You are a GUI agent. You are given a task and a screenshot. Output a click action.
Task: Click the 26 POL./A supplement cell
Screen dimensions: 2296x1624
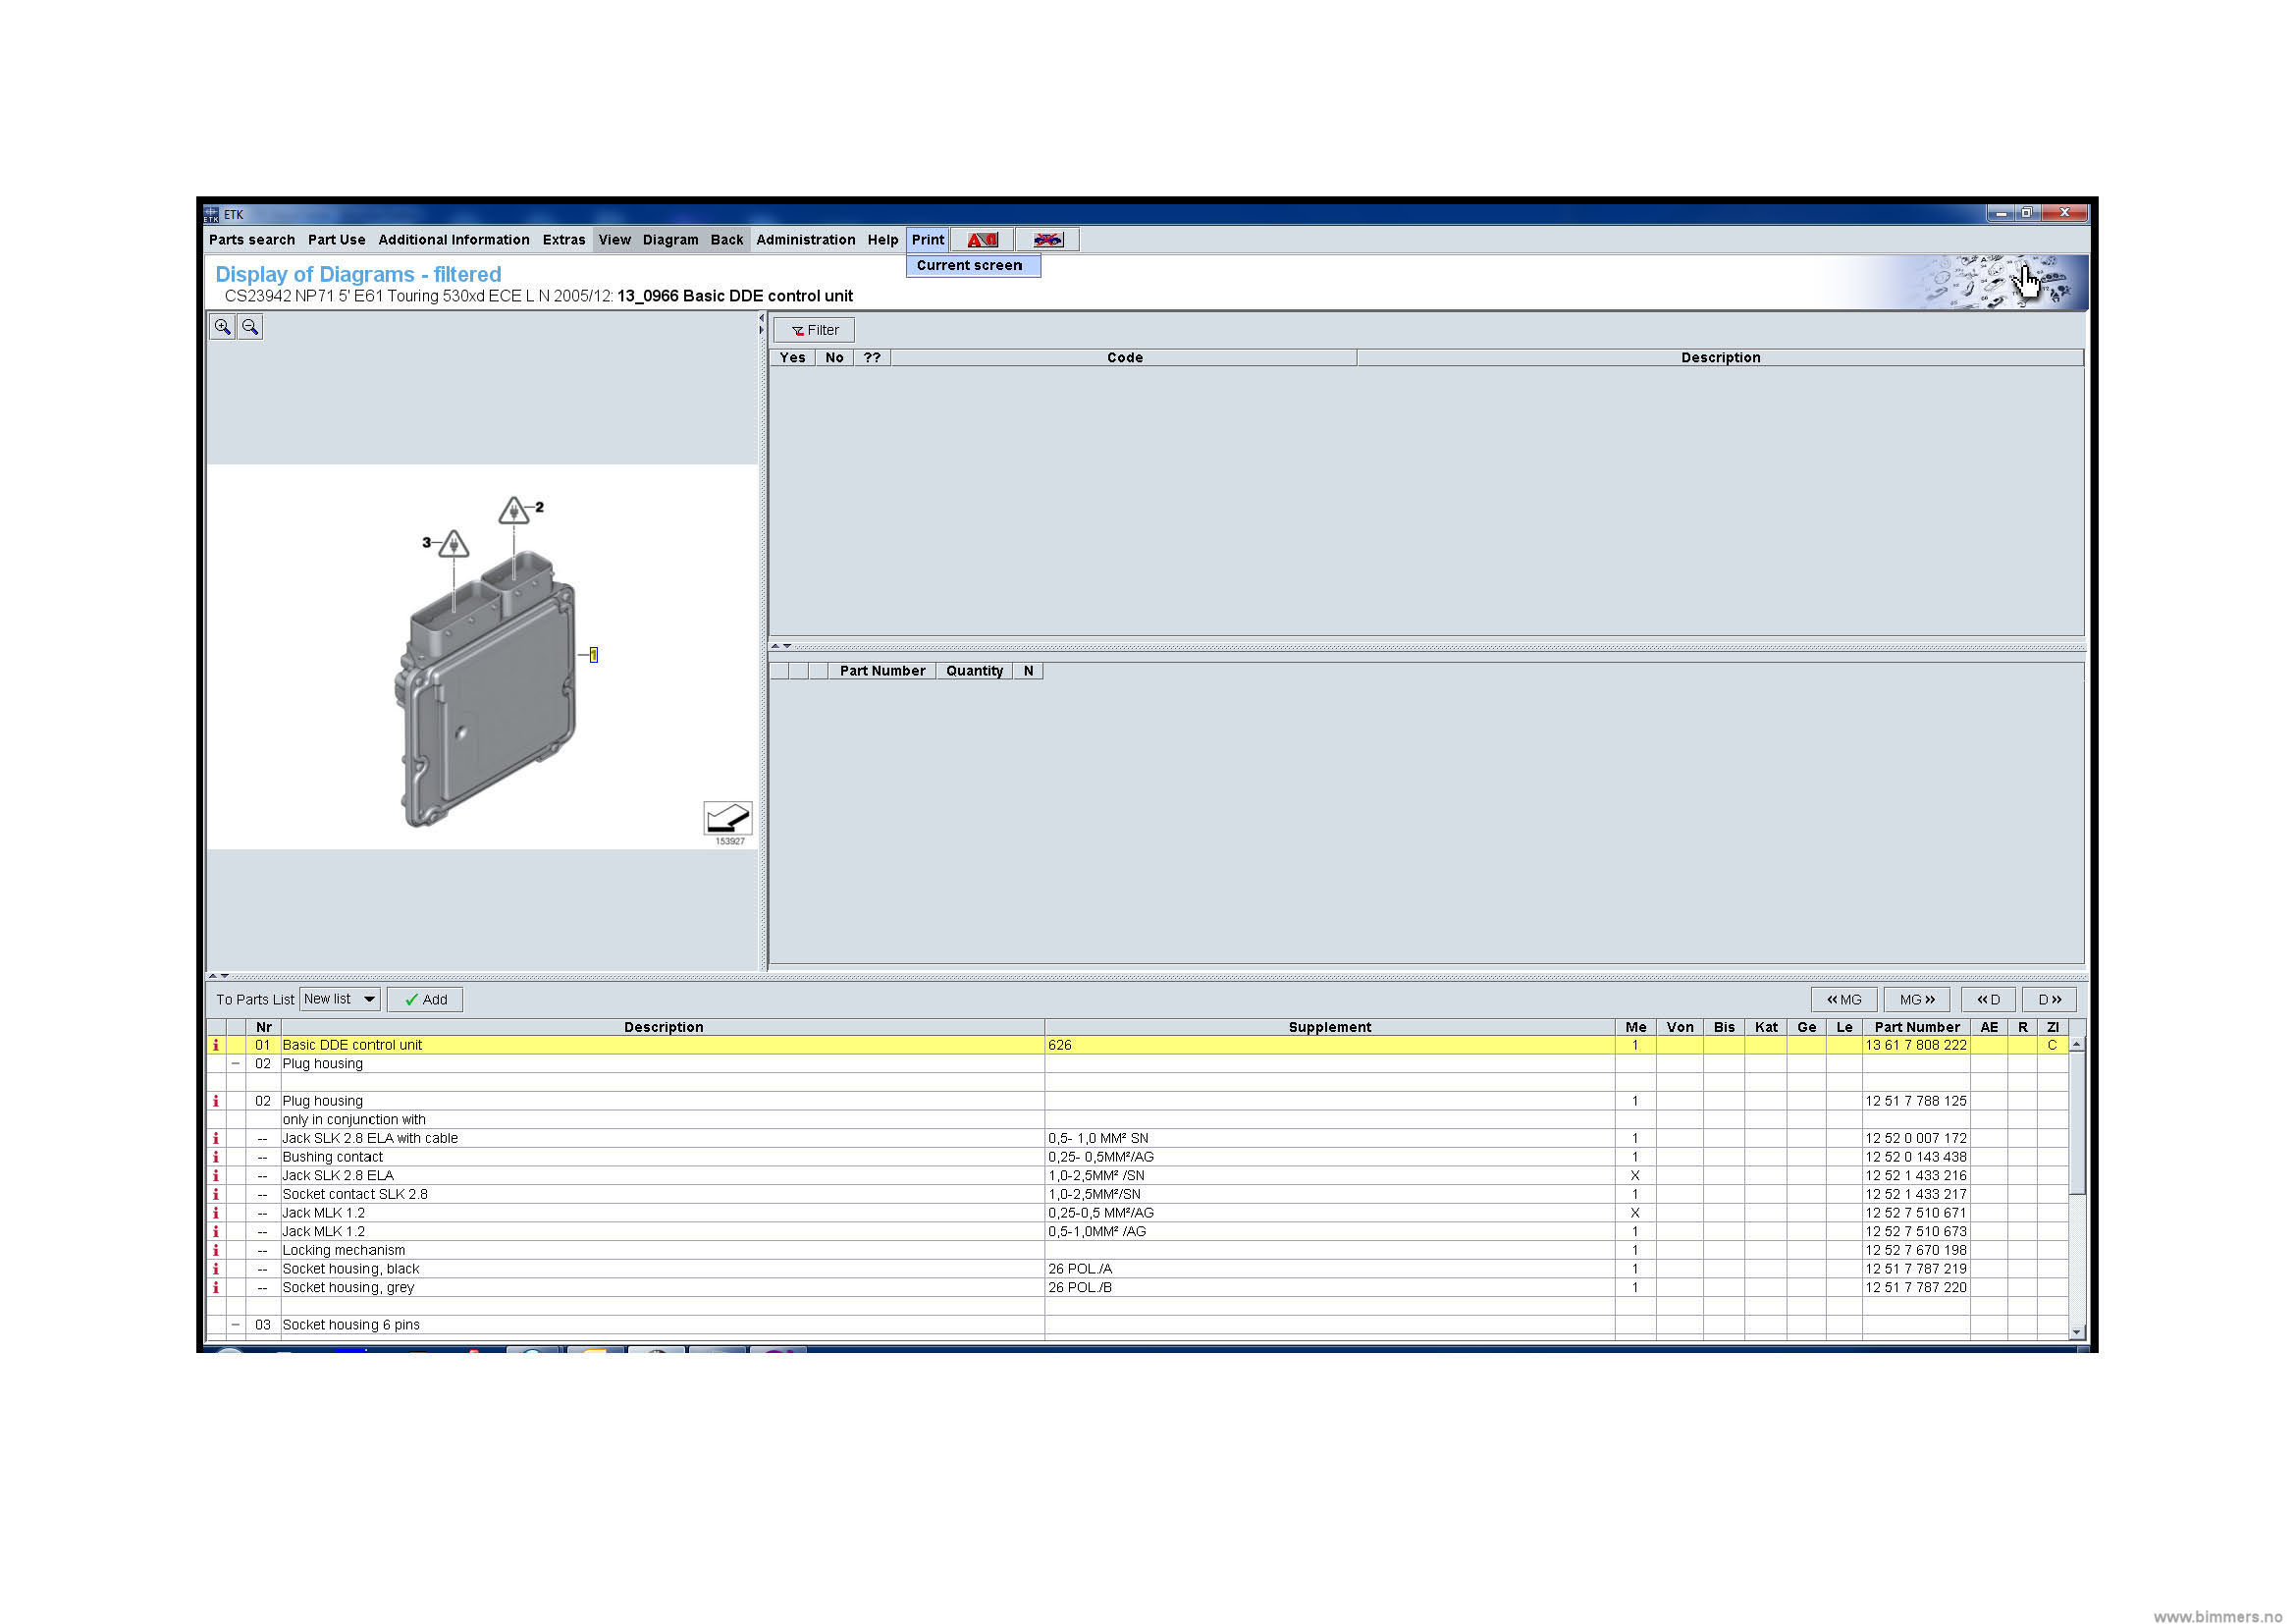1329,1269
